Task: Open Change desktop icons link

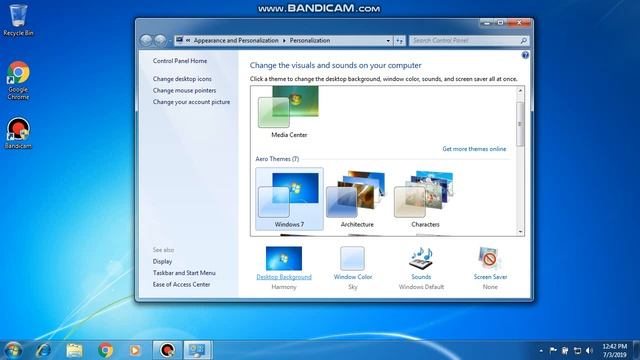Action: click(182, 79)
